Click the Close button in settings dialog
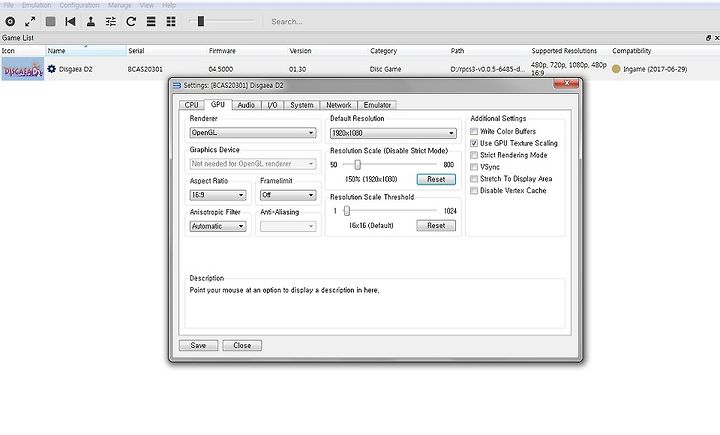The width and height of the screenshot is (720, 435). 242,345
